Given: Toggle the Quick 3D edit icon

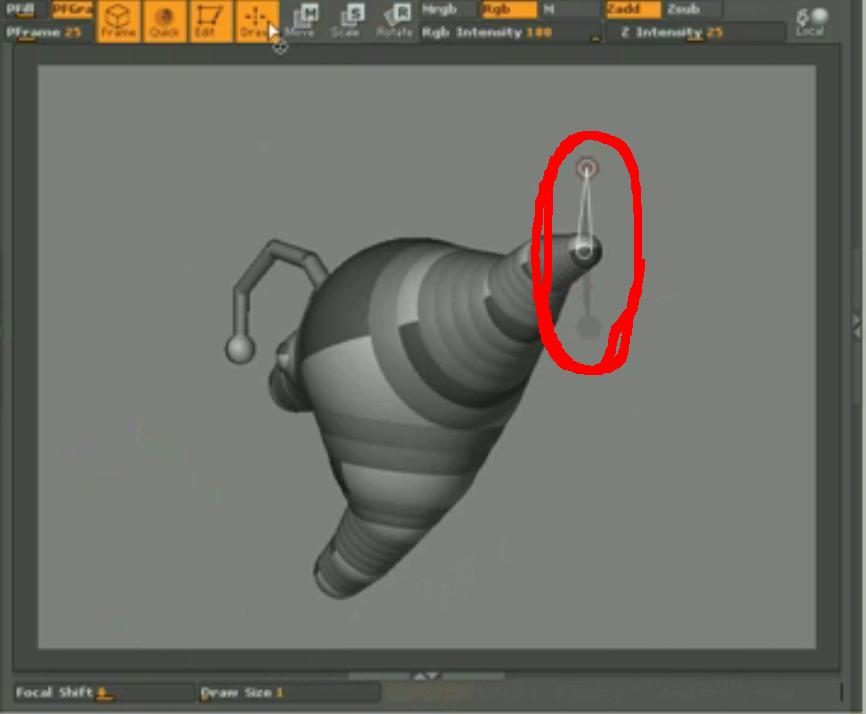Looking at the screenshot, I should pos(163,21).
